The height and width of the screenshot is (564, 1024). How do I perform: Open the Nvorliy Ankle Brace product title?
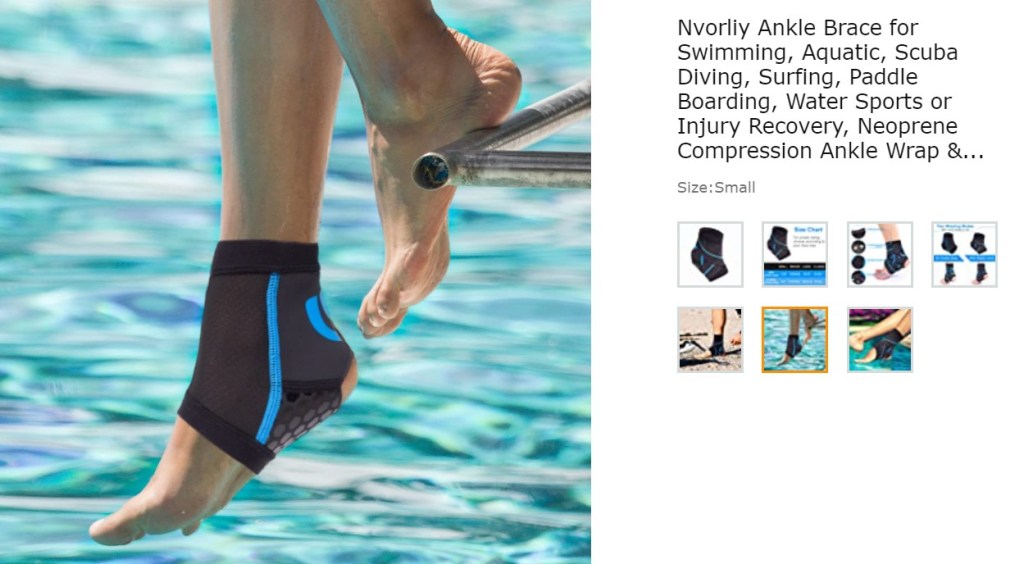(x=830, y=89)
